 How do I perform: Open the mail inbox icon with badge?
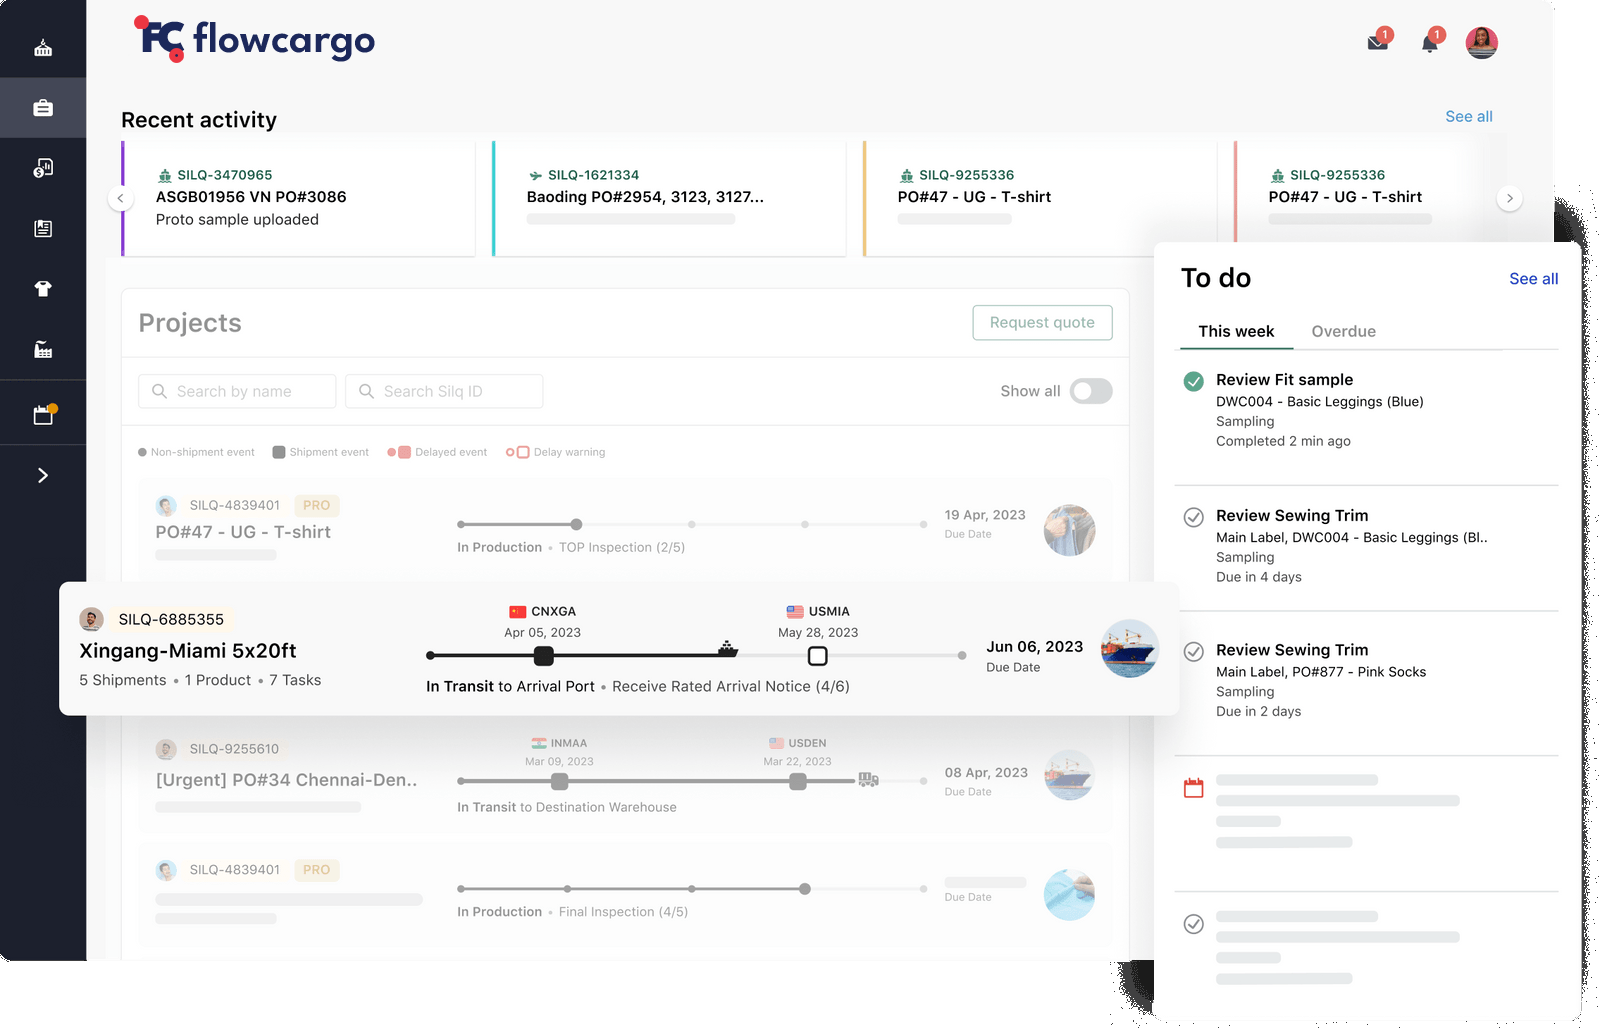point(1378,43)
